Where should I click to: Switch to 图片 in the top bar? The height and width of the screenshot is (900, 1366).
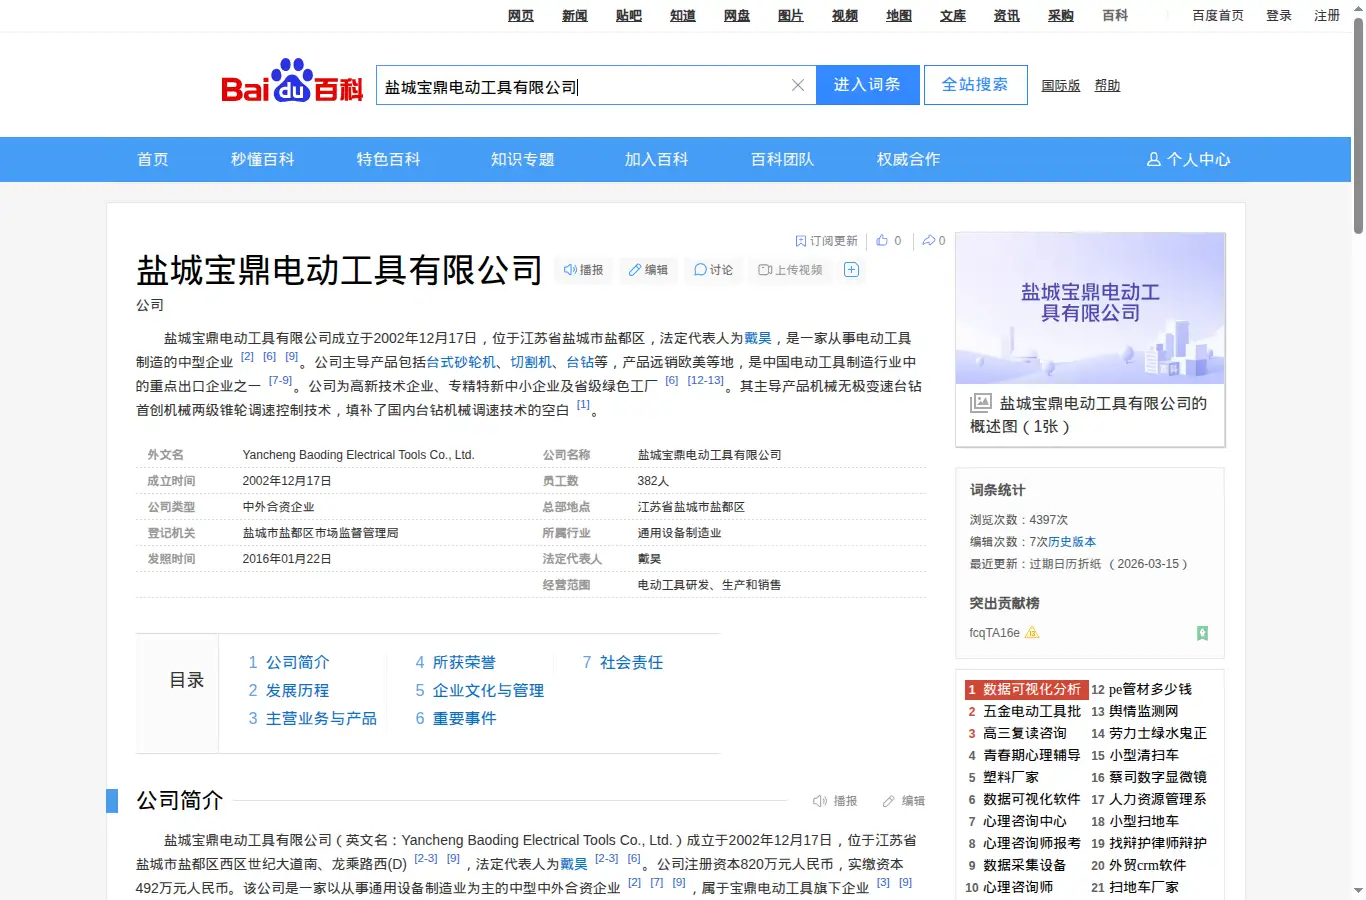791,16
